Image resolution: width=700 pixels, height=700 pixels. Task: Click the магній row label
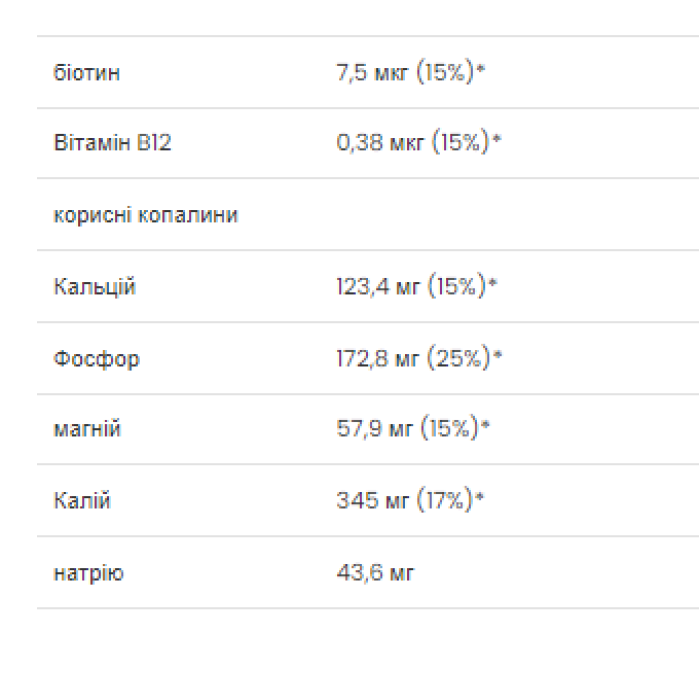(87, 429)
